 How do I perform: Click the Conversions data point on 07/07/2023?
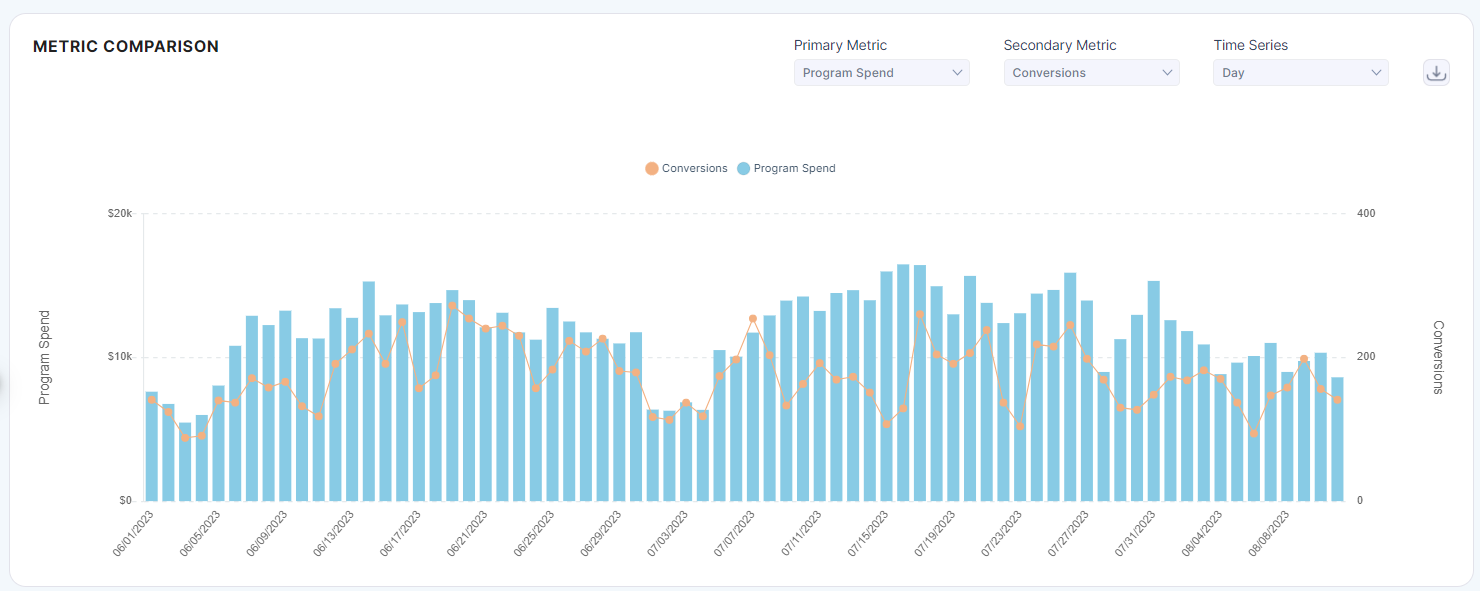pyautogui.click(x=753, y=319)
